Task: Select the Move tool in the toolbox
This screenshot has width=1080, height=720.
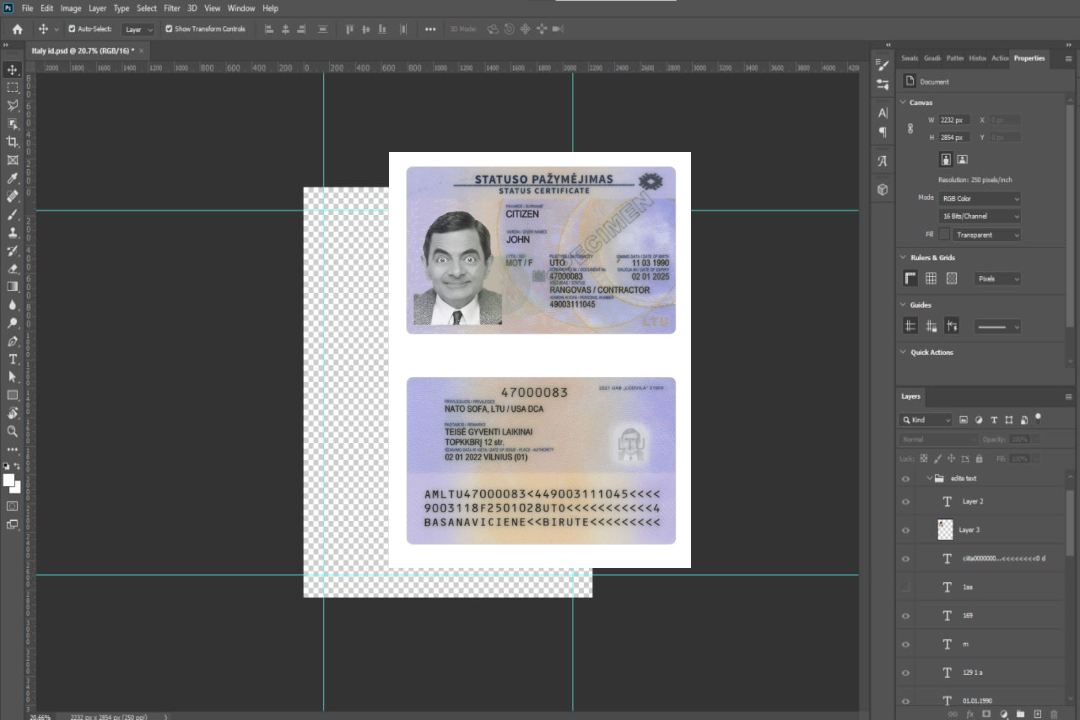Action: pos(12,70)
